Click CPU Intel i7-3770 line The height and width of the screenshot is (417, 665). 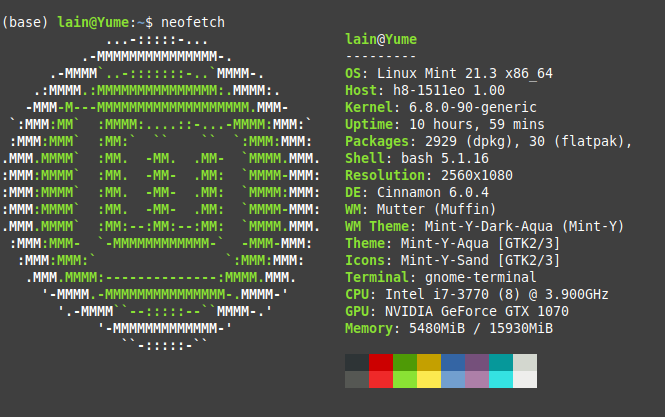(477, 294)
